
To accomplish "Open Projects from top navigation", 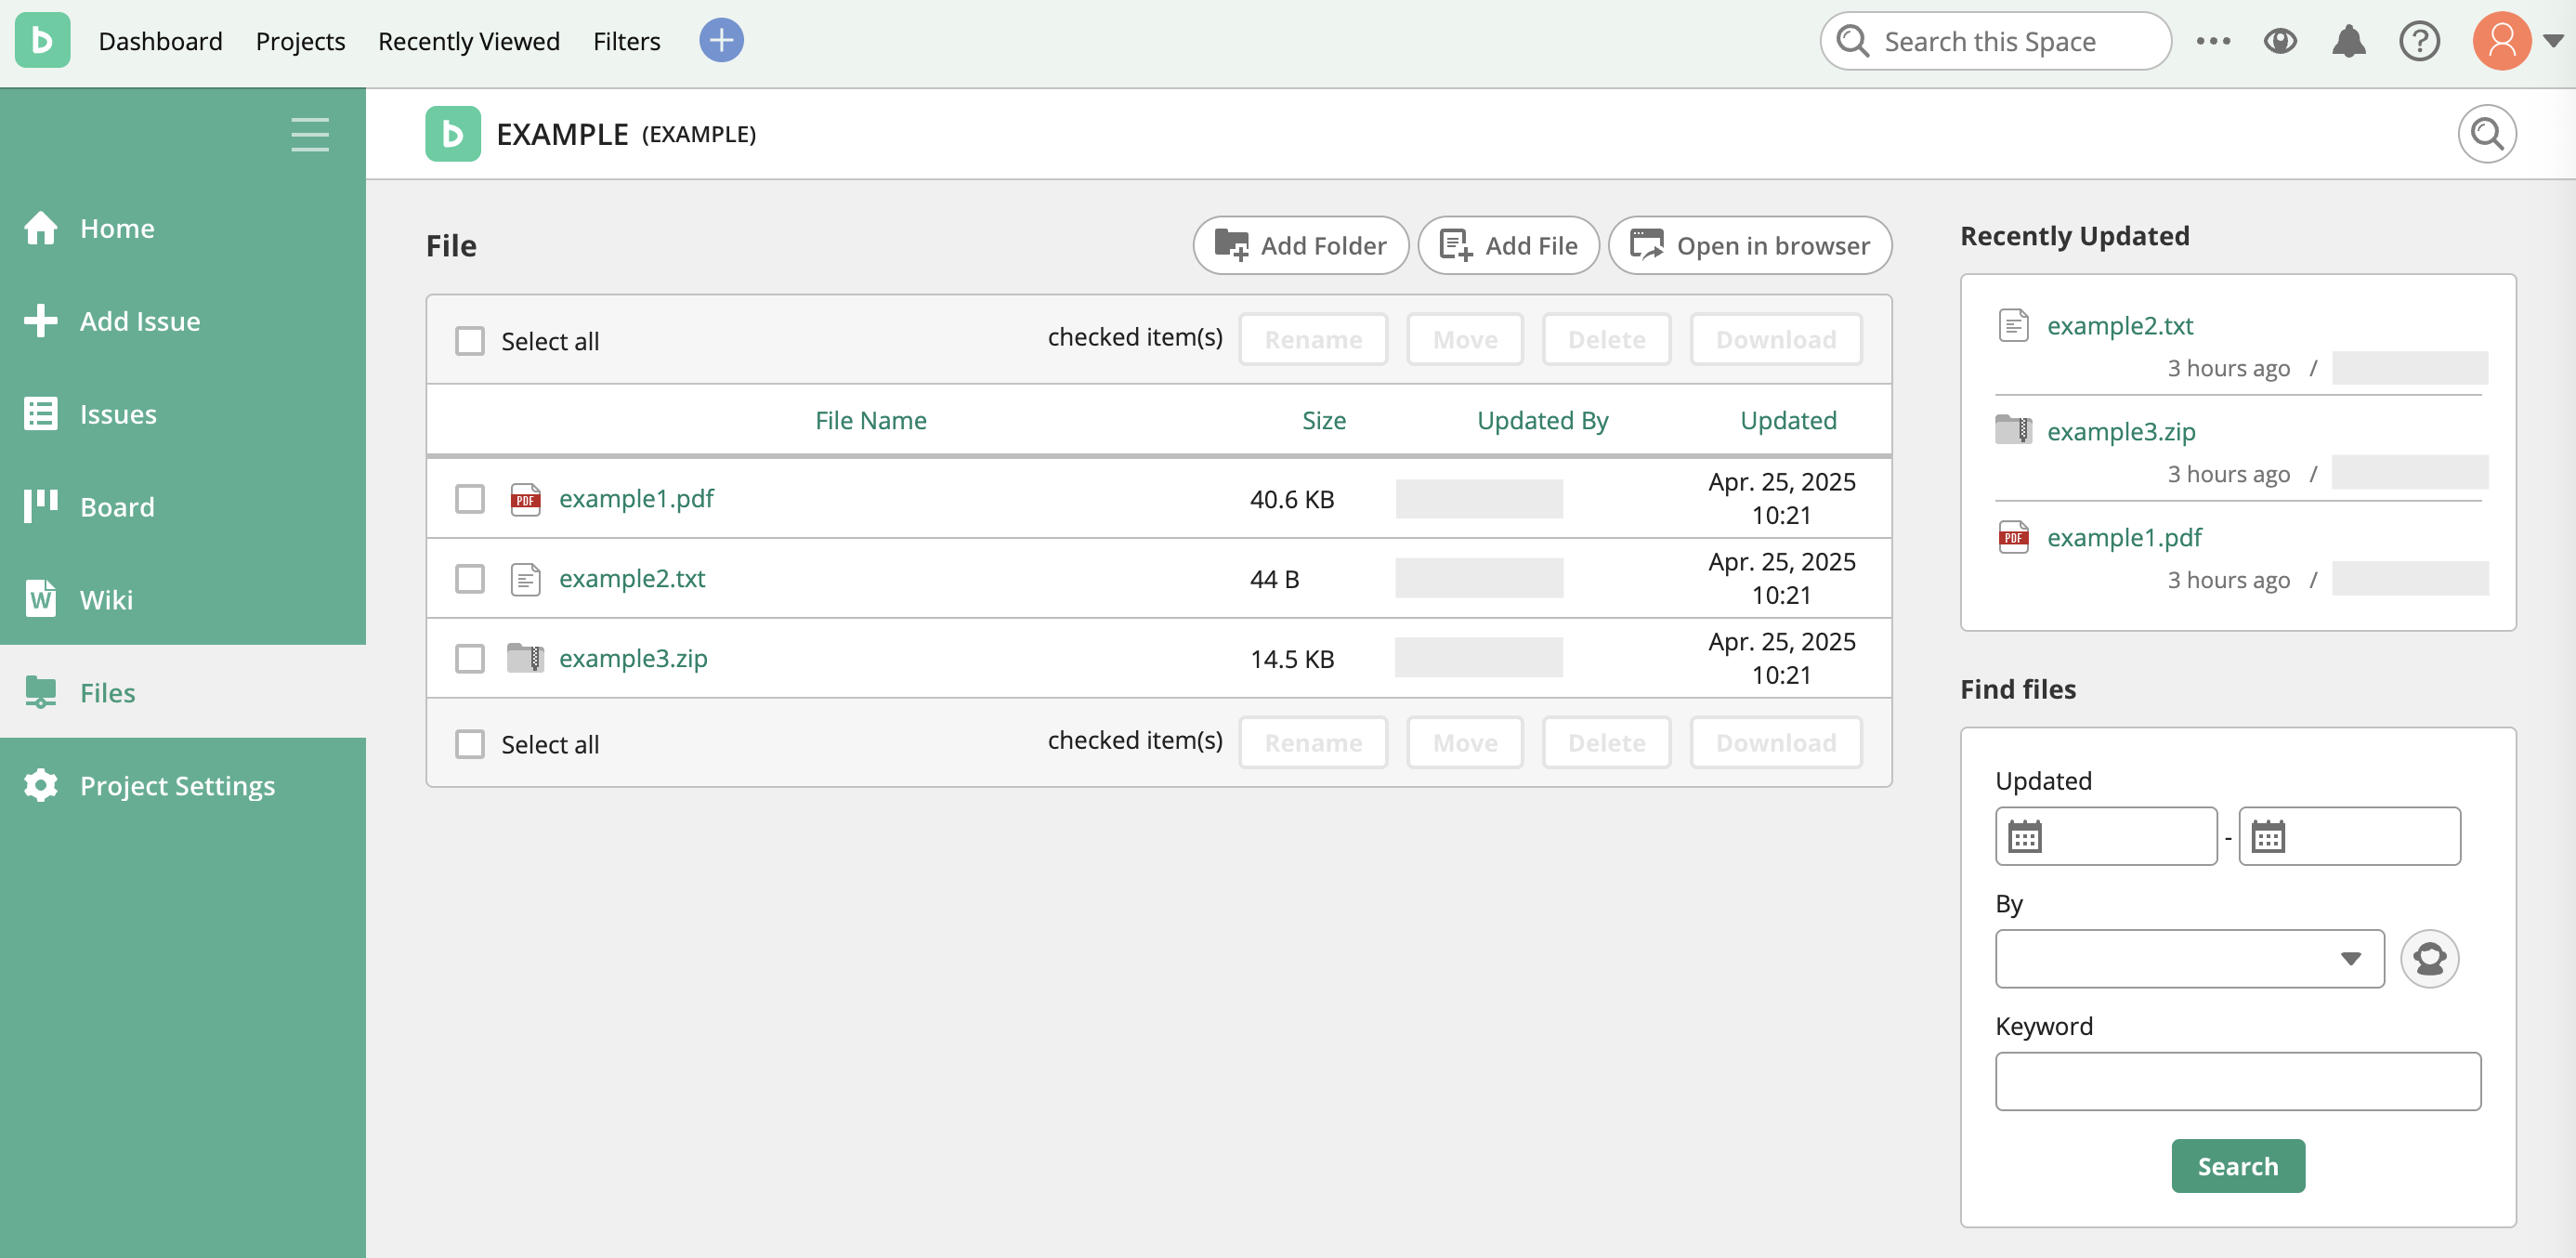I will point(300,41).
